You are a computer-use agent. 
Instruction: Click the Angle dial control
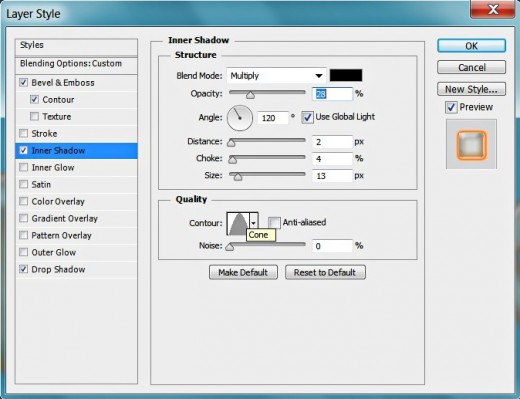pos(240,118)
